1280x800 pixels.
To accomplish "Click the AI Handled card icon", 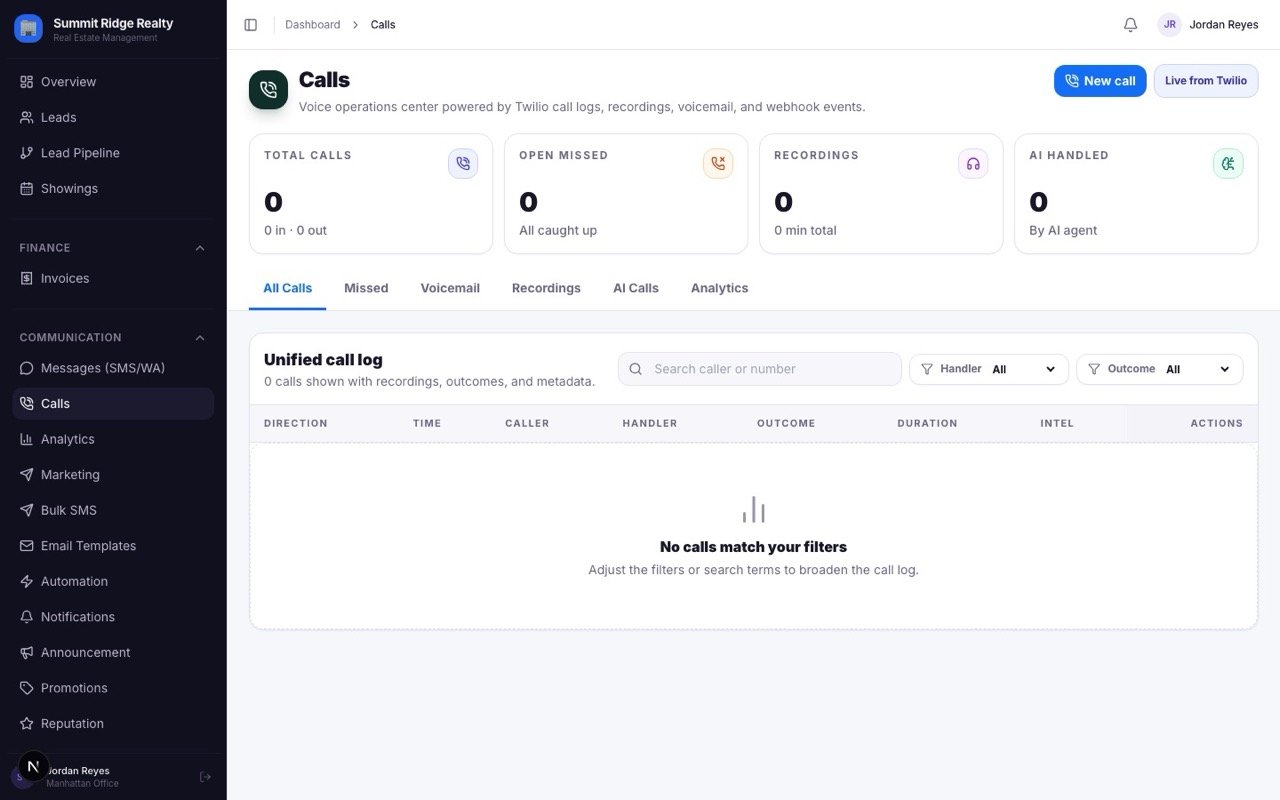I will pyautogui.click(x=1228, y=164).
